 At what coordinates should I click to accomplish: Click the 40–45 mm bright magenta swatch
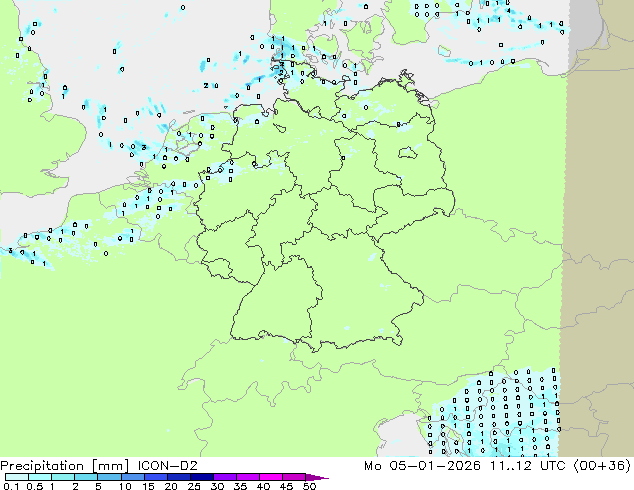pos(271,477)
